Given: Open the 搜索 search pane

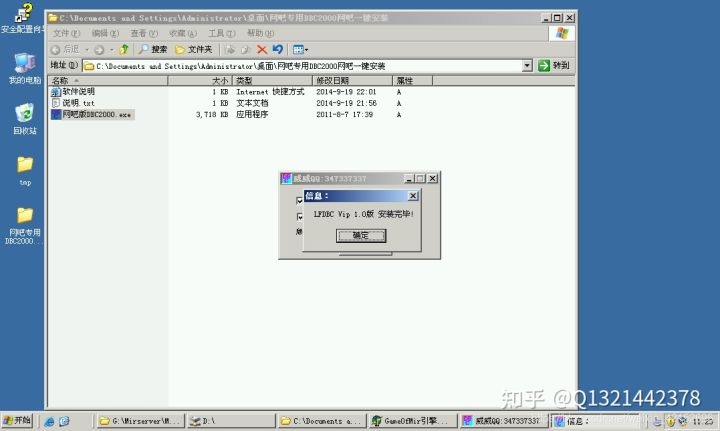Looking at the screenshot, I should pyautogui.click(x=153, y=49).
